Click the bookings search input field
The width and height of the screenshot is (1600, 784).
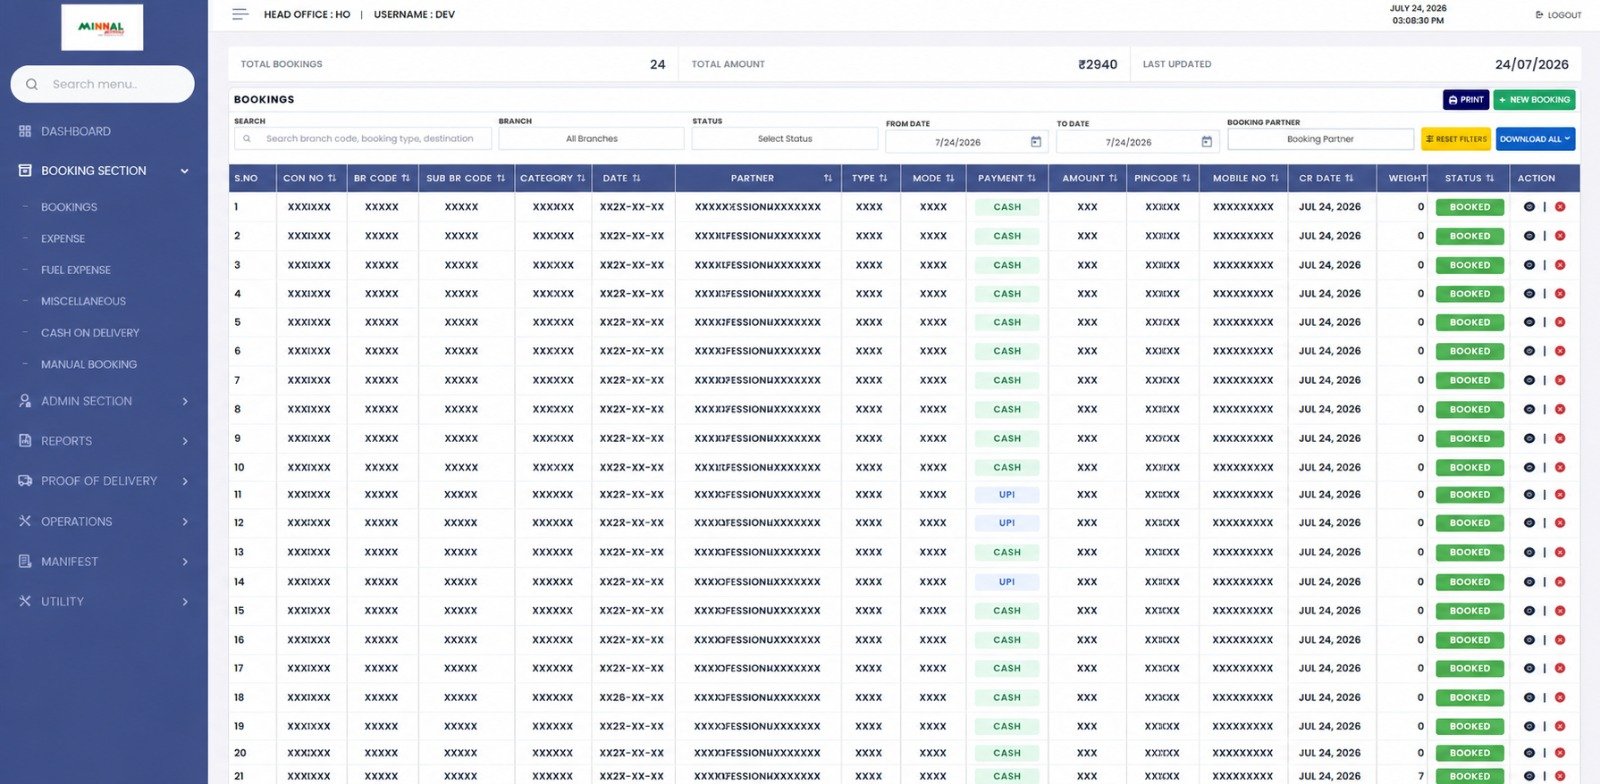pyautogui.click(x=363, y=139)
